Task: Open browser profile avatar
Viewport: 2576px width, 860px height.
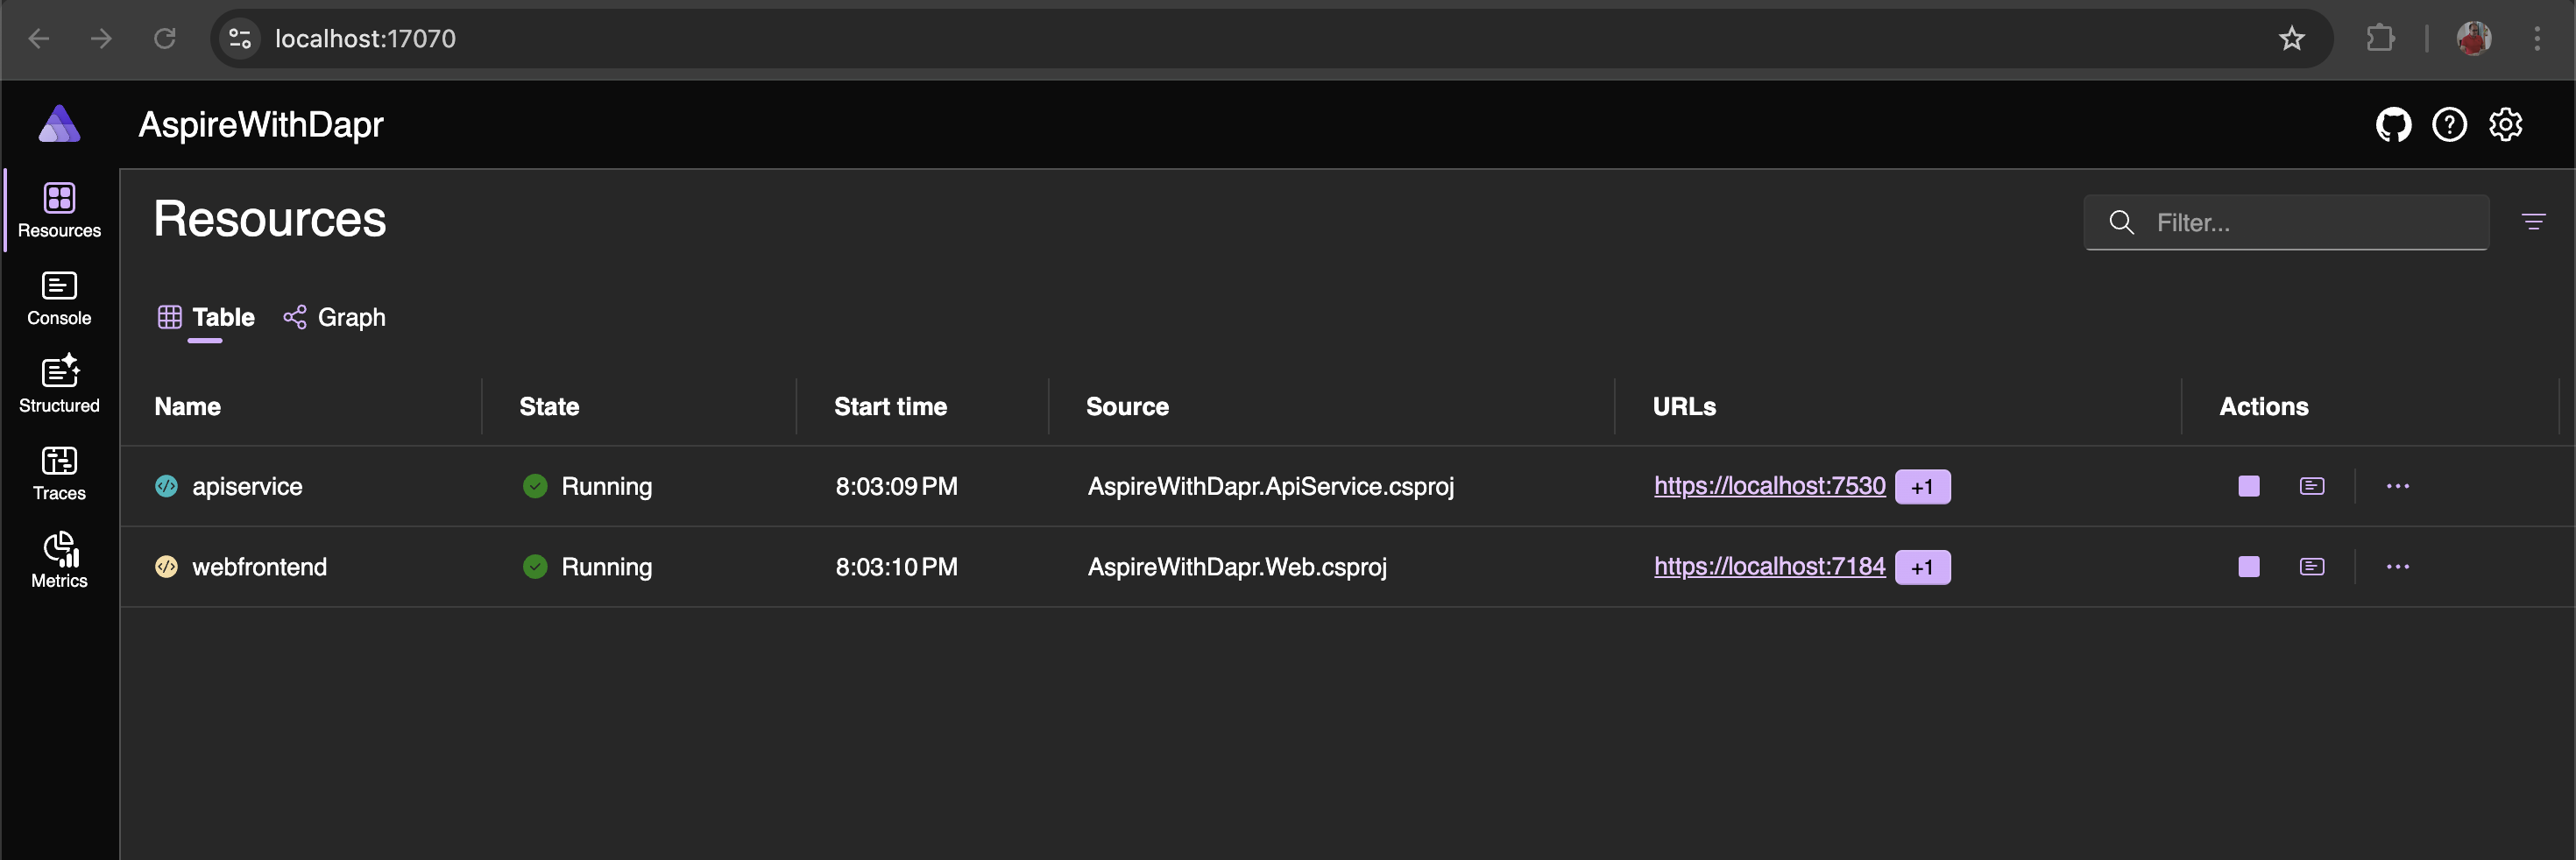Action: pos(2473,39)
